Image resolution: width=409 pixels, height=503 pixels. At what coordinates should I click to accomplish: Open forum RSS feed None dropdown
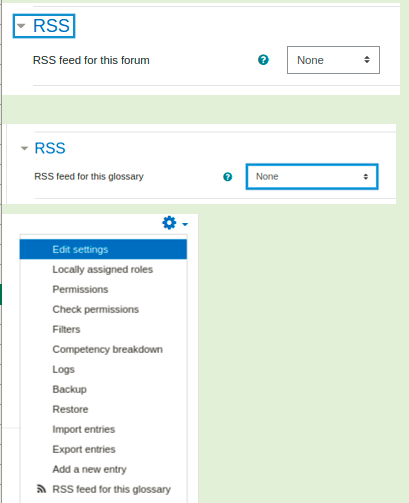click(333, 60)
